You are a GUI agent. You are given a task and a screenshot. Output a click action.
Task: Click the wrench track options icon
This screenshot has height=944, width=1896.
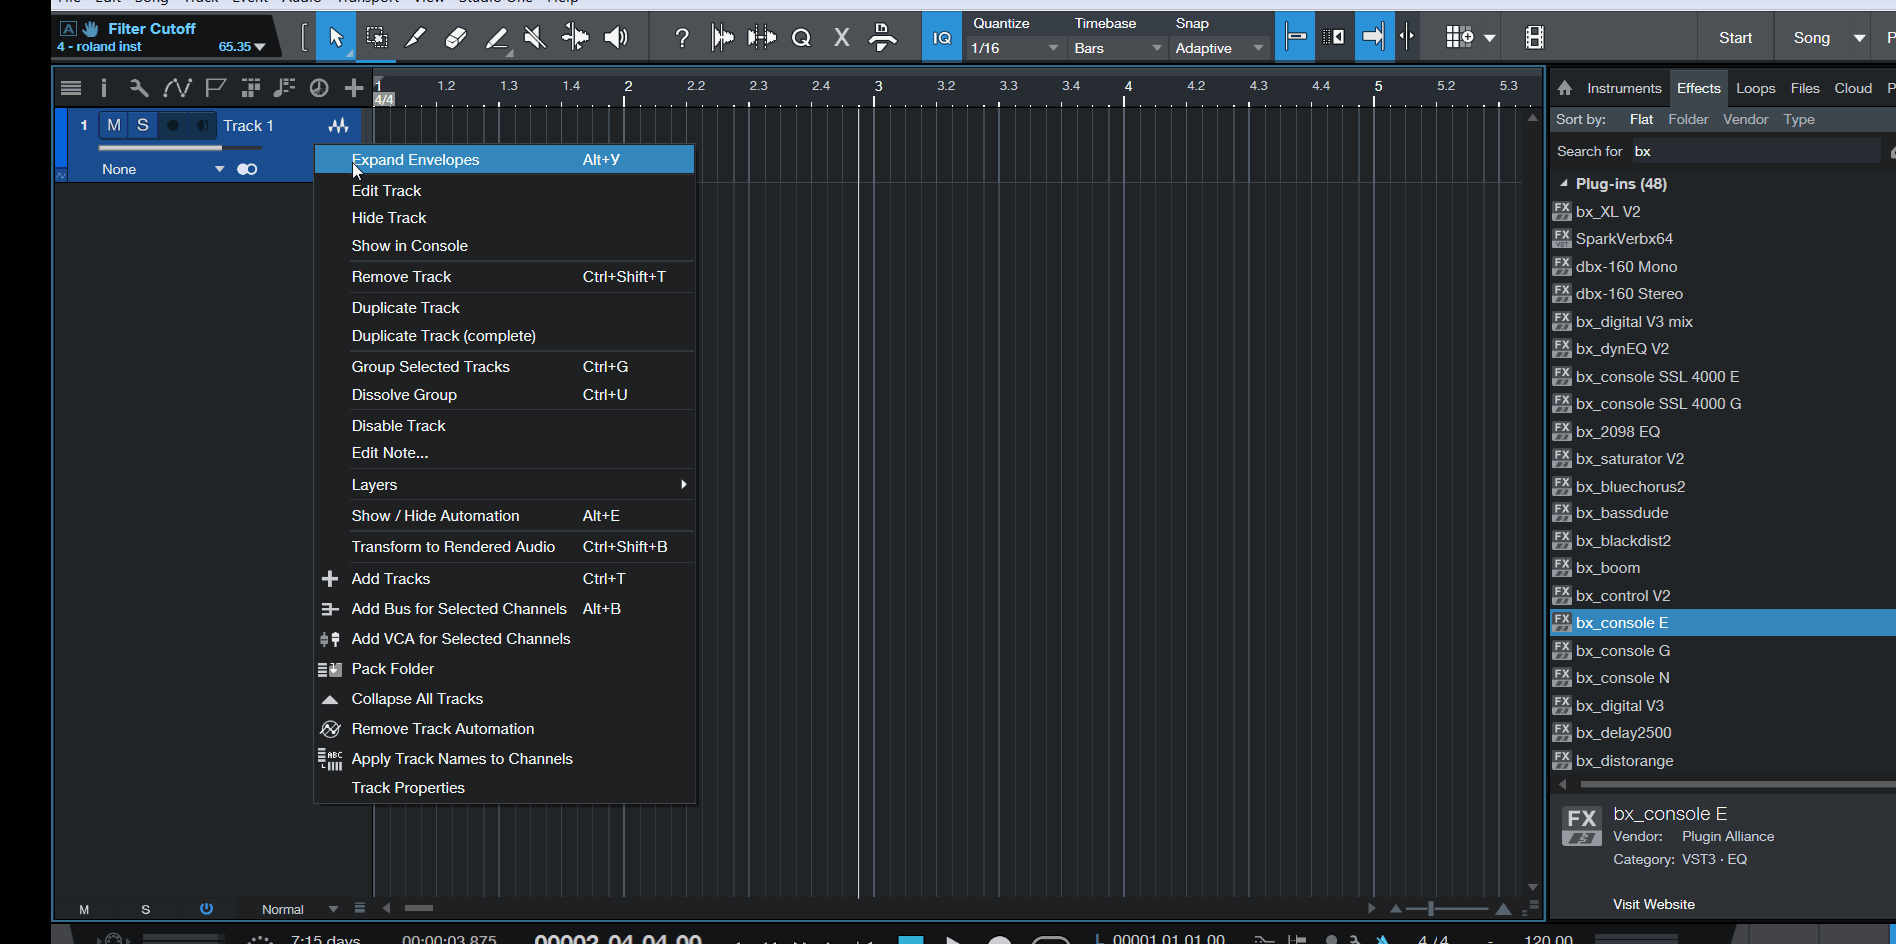click(139, 88)
